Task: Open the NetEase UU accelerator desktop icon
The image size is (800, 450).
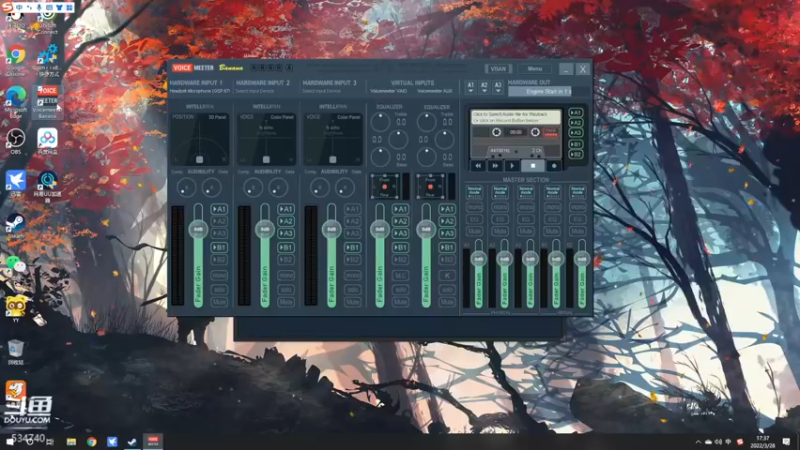Action: click(47, 186)
